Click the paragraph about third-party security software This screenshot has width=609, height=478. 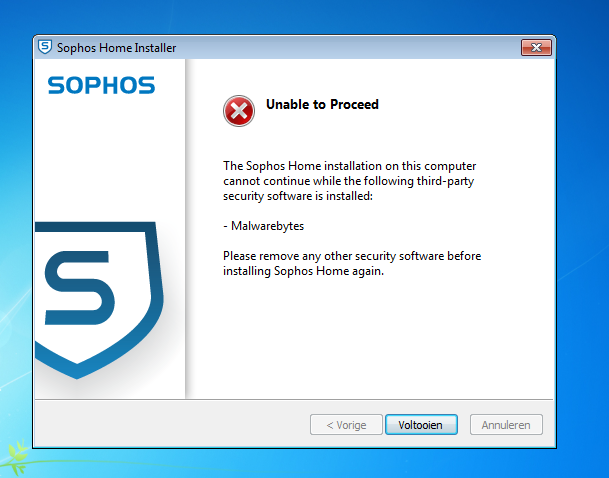pyautogui.click(x=349, y=181)
